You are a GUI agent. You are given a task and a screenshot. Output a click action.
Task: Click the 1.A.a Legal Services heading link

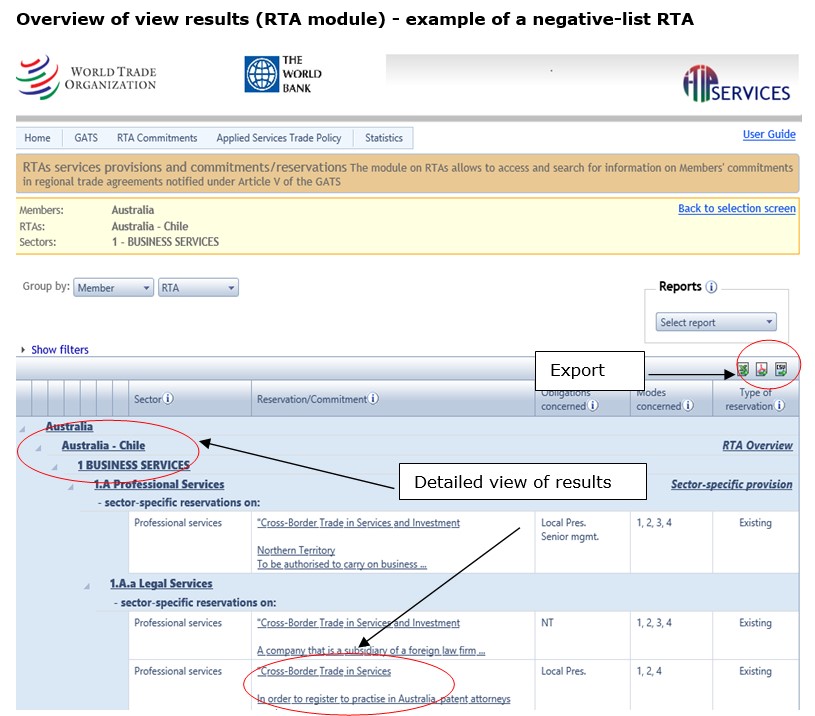click(161, 584)
